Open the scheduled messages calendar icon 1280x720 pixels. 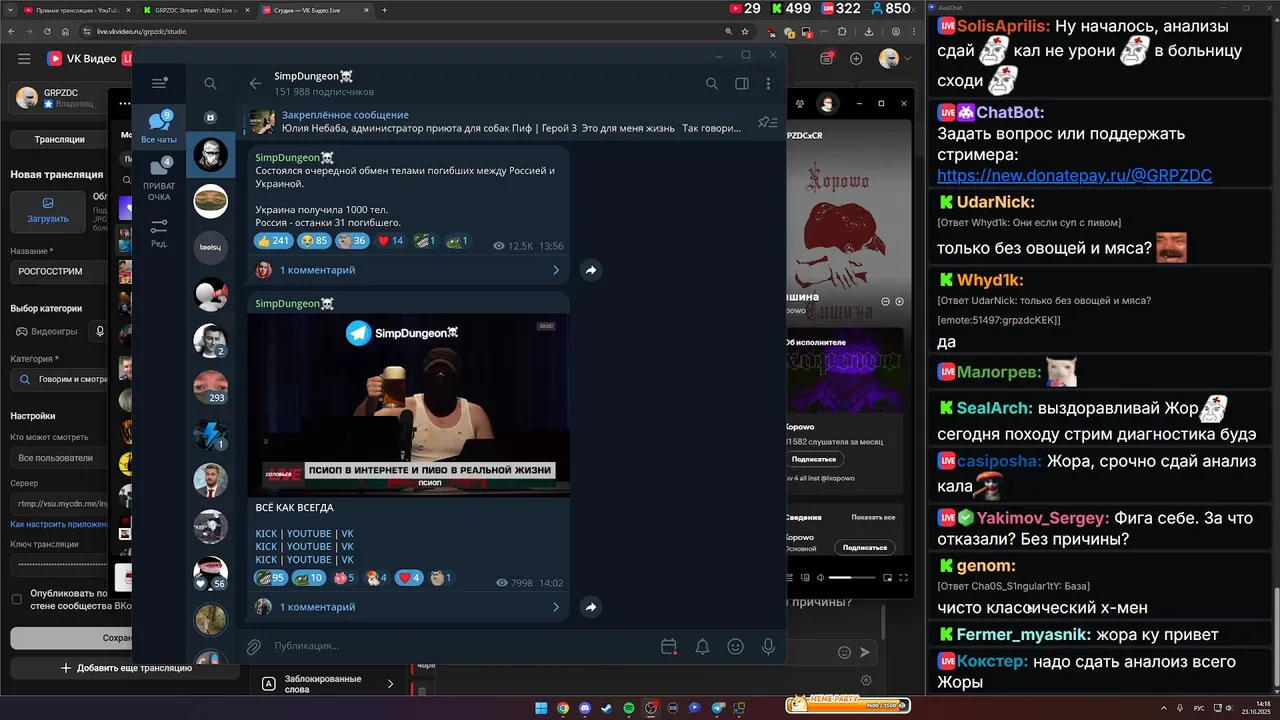(x=669, y=647)
